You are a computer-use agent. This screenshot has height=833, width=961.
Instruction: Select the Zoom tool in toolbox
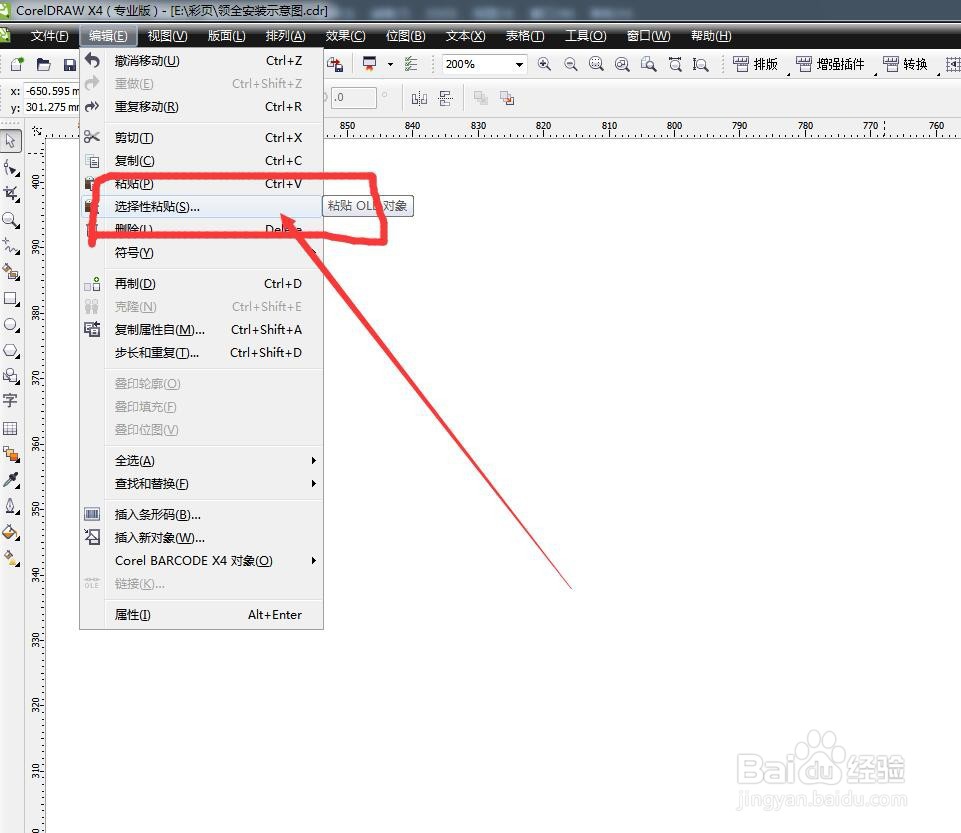[10, 220]
